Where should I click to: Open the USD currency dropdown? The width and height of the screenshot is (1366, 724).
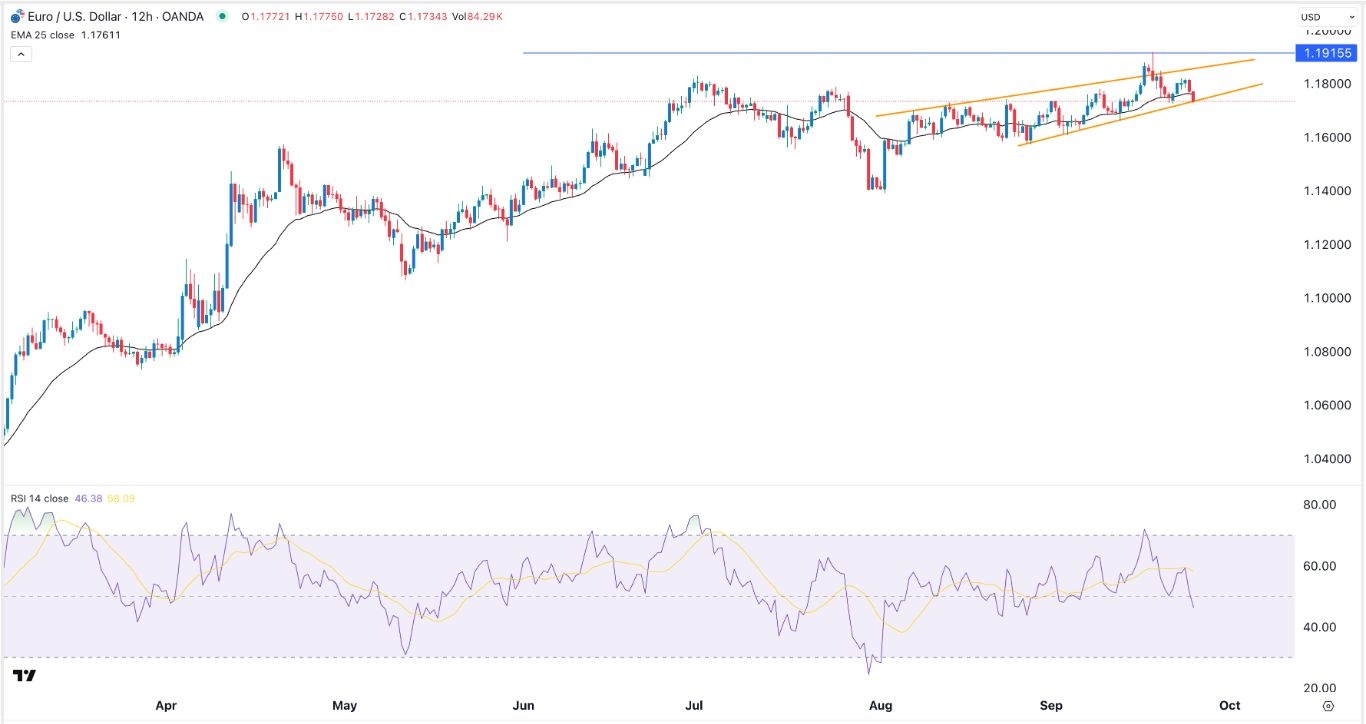1327,16
